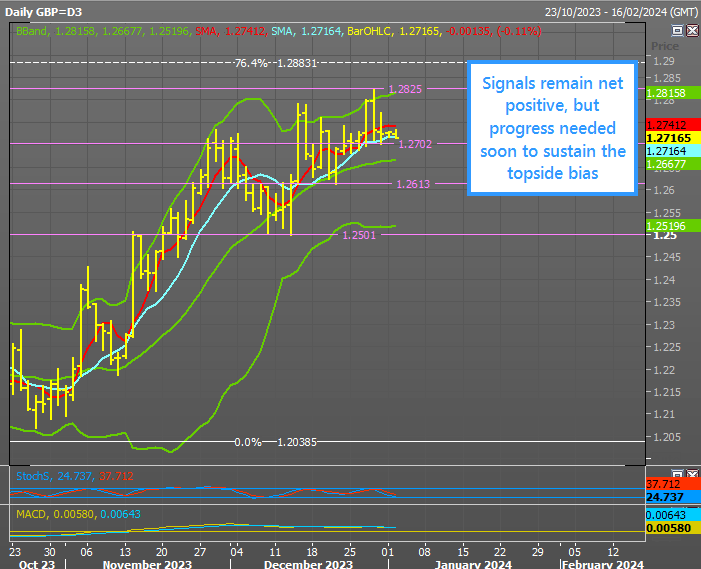Viewport: 701px width, 569px height.
Task: Click the '76.4%' Fibonacci label at 1.28831
Action: 251,63
